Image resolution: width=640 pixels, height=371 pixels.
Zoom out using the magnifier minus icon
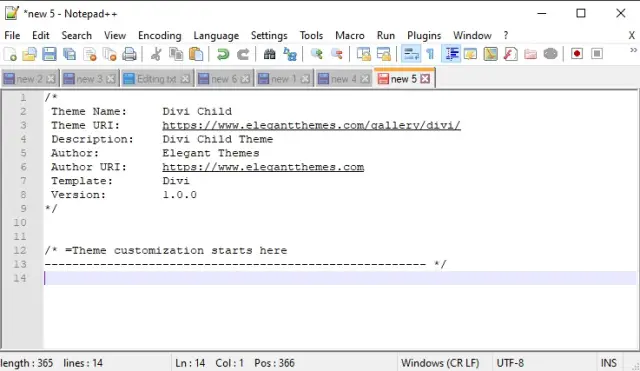337,54
